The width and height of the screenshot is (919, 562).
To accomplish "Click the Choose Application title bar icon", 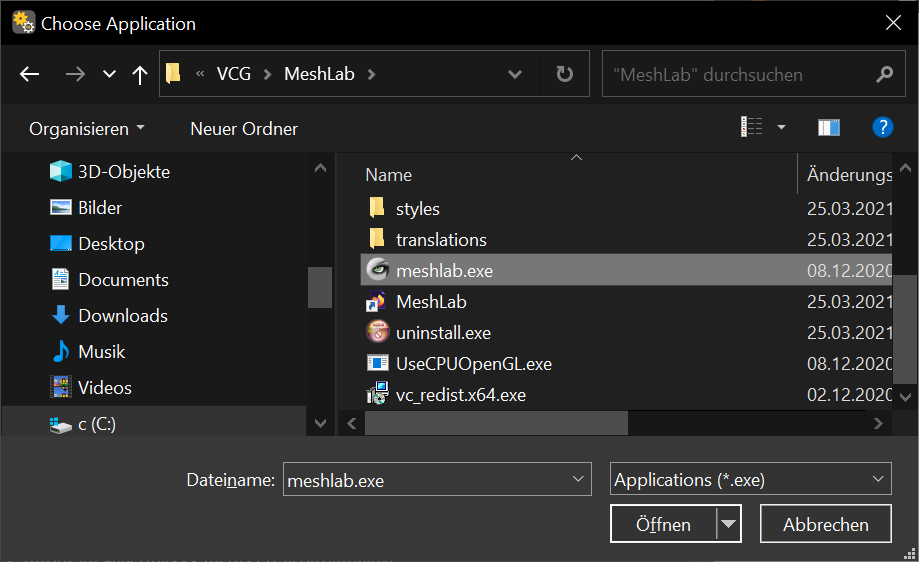I will pyautogui.click(x=23, y=22).
